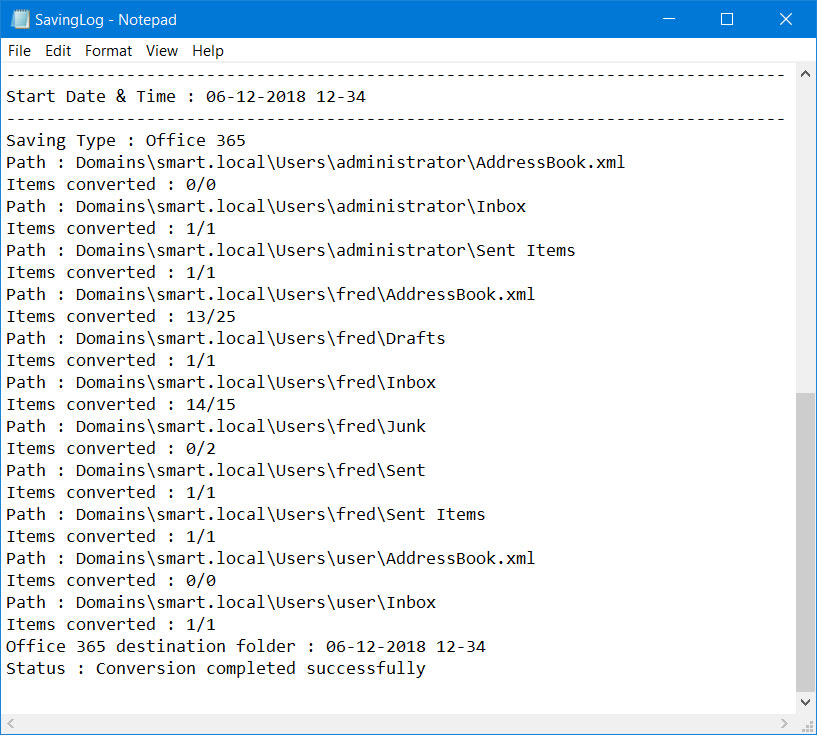Open the View menu
Image resolution: width=817 pixels, height=735 pixels.
(162, 51)
